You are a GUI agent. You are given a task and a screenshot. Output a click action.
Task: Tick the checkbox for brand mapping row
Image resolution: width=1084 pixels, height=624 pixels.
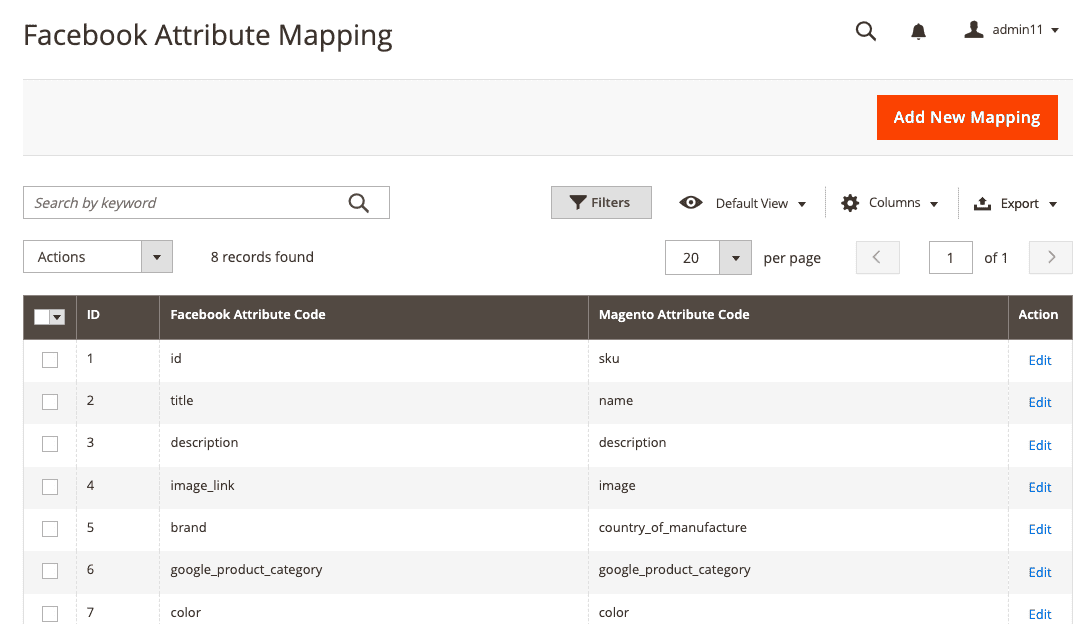[x=50, y=529]
